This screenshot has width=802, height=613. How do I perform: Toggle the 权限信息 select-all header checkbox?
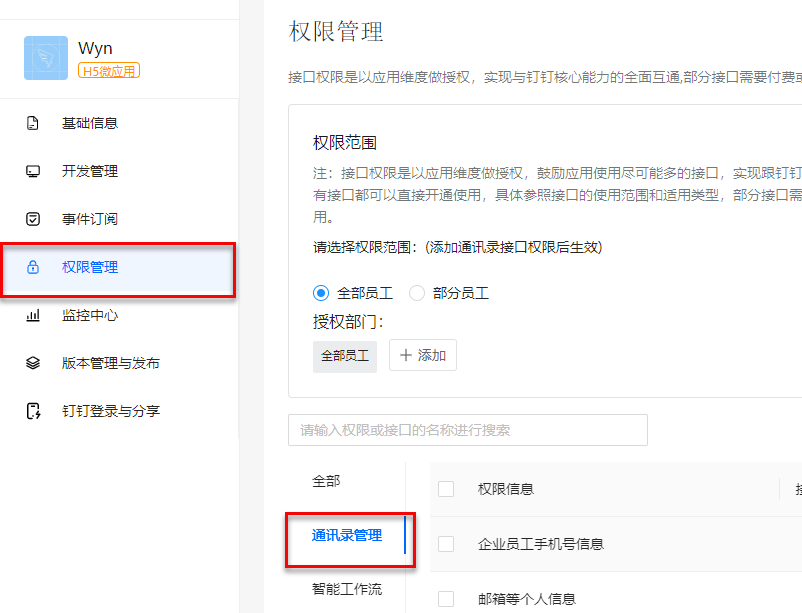[446, 489]
